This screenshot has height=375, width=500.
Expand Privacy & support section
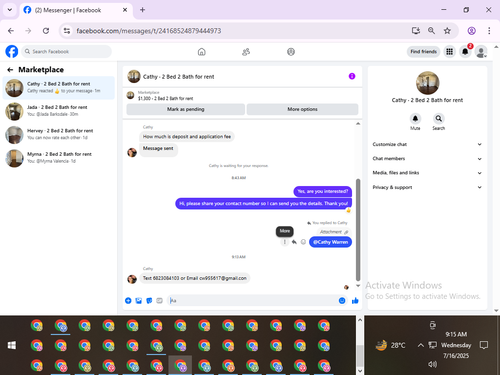[x=427, y=187]
